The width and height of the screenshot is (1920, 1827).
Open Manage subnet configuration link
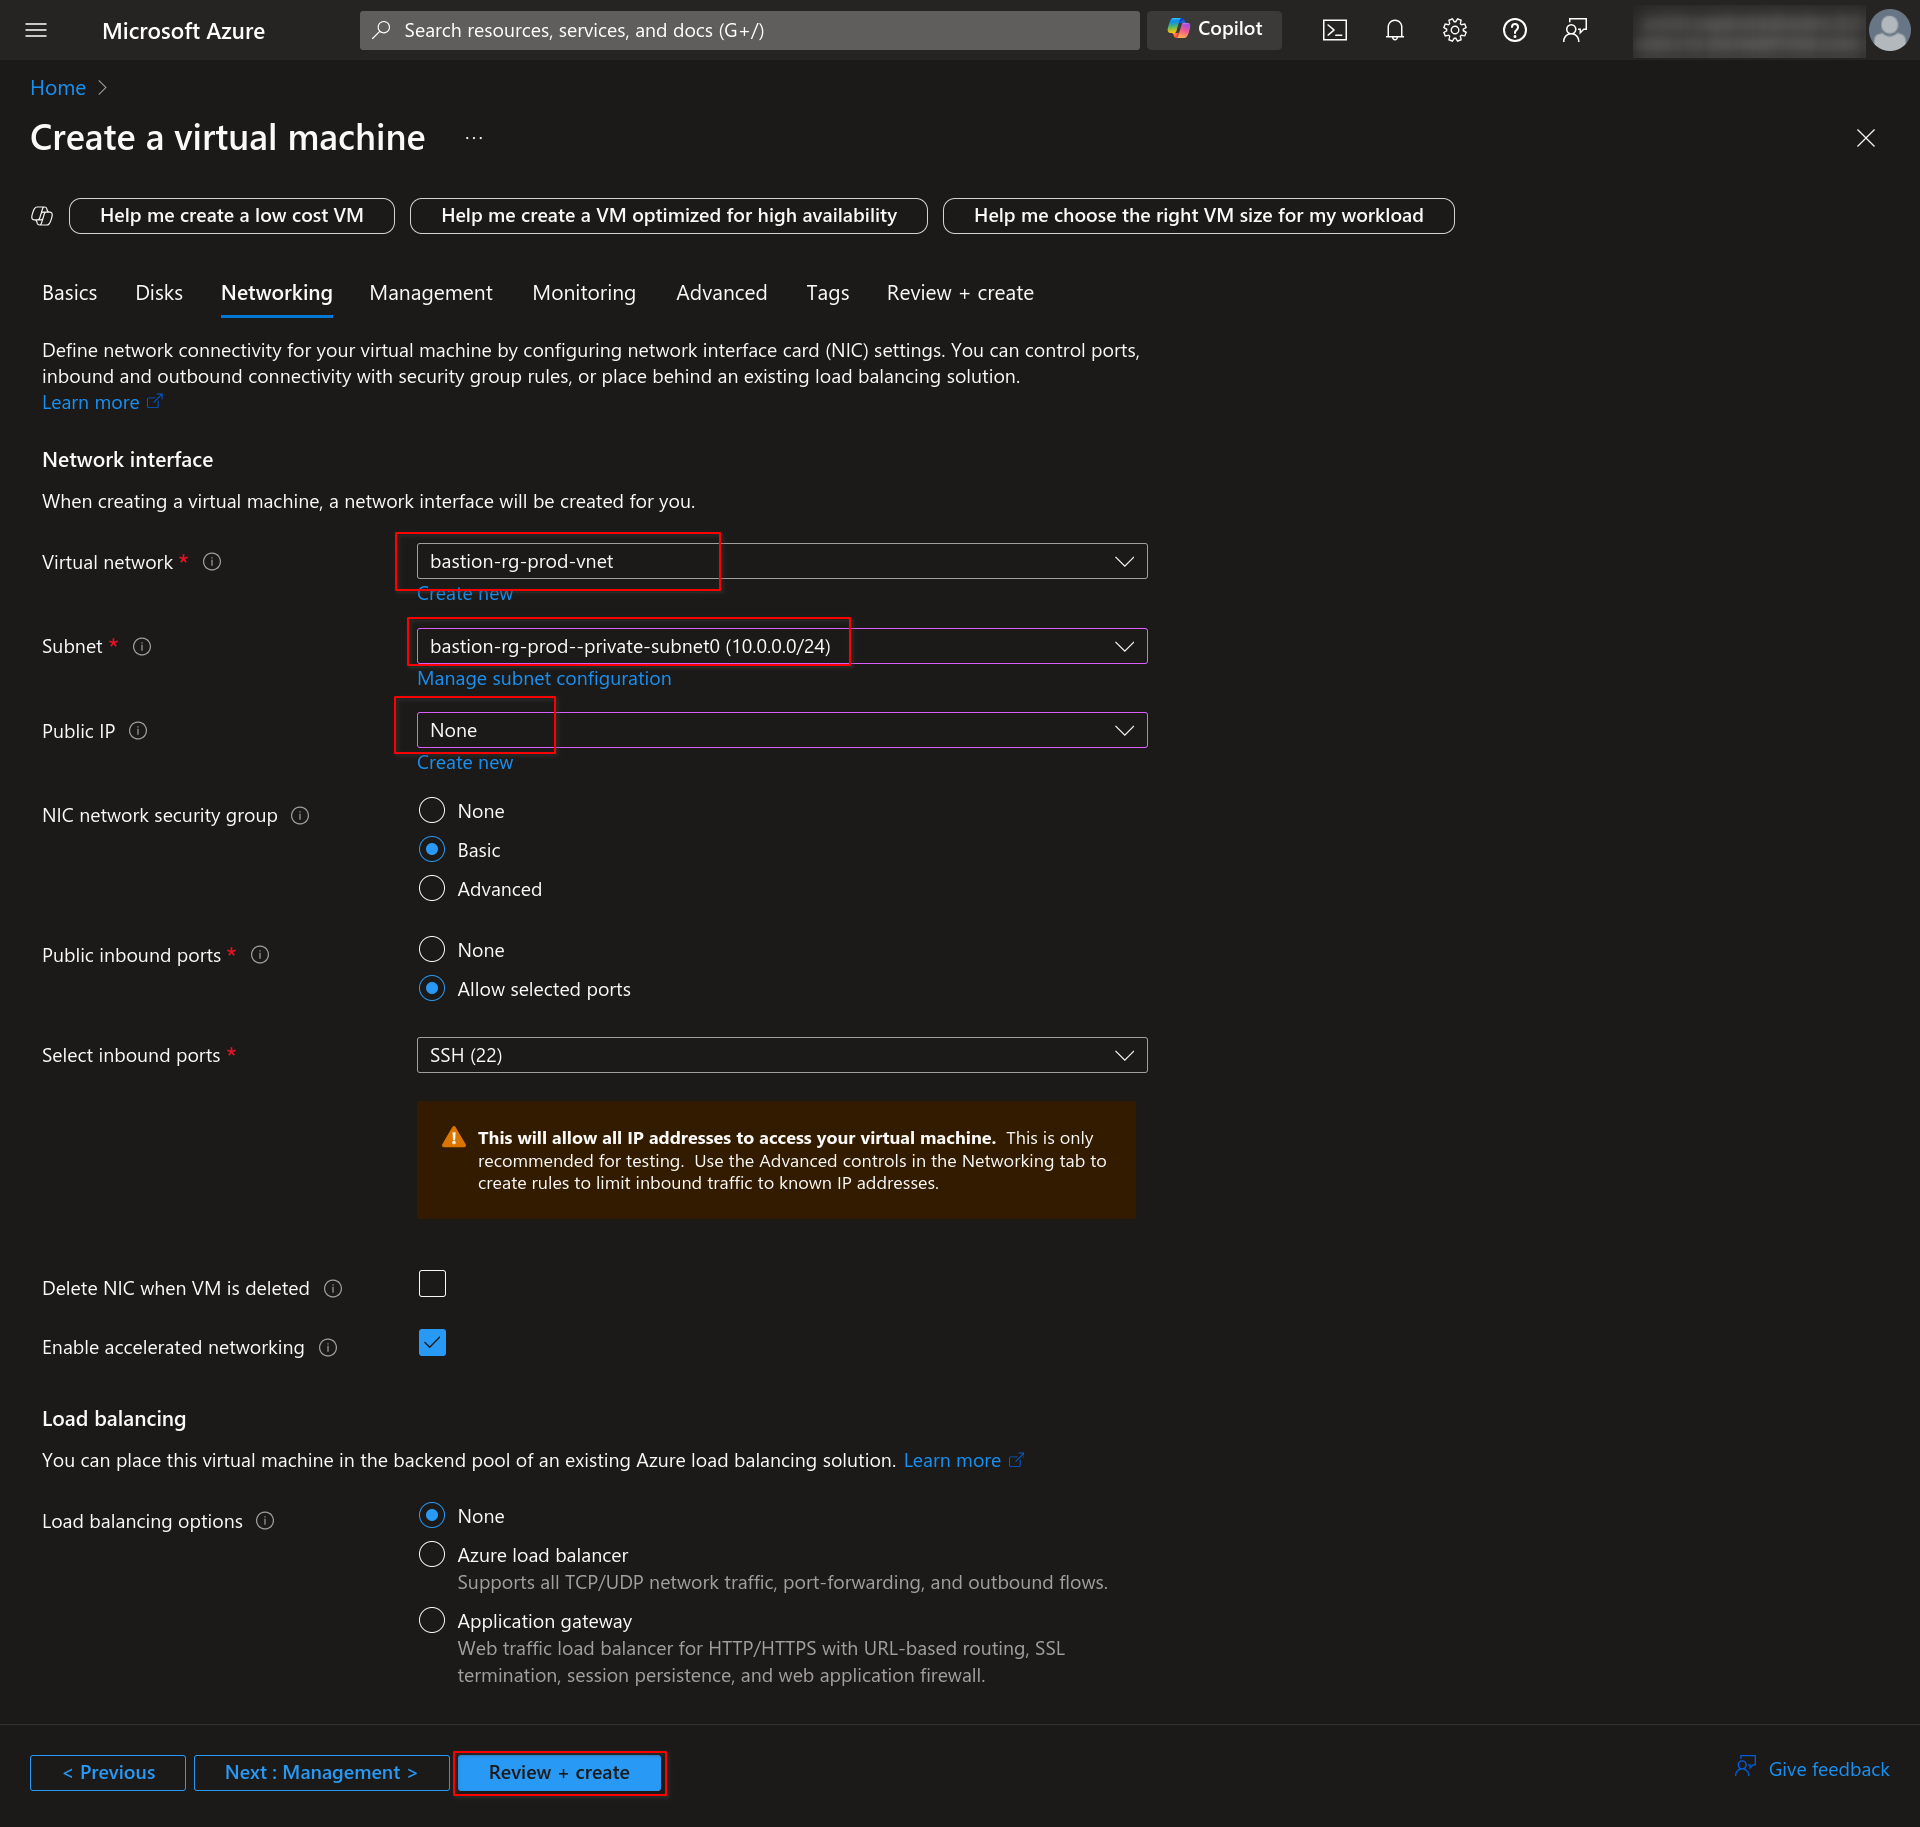click(544, 678)
